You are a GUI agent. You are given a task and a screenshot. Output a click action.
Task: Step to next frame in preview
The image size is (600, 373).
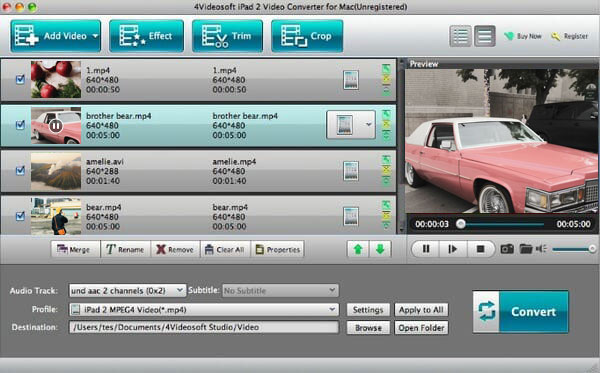(x=453, y=249)
